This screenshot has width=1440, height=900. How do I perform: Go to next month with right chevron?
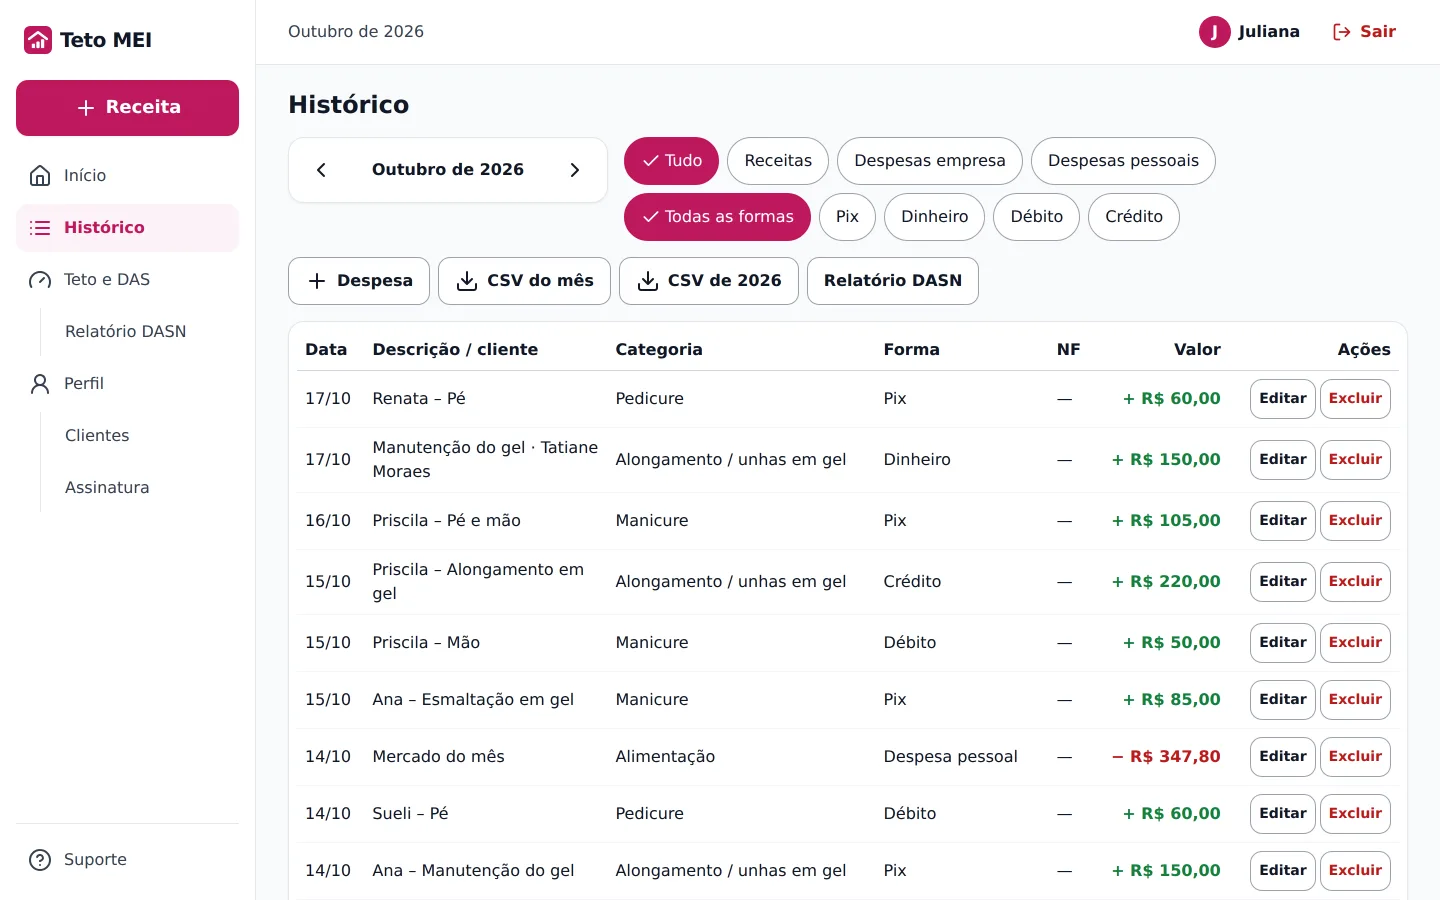coord(575,170)
